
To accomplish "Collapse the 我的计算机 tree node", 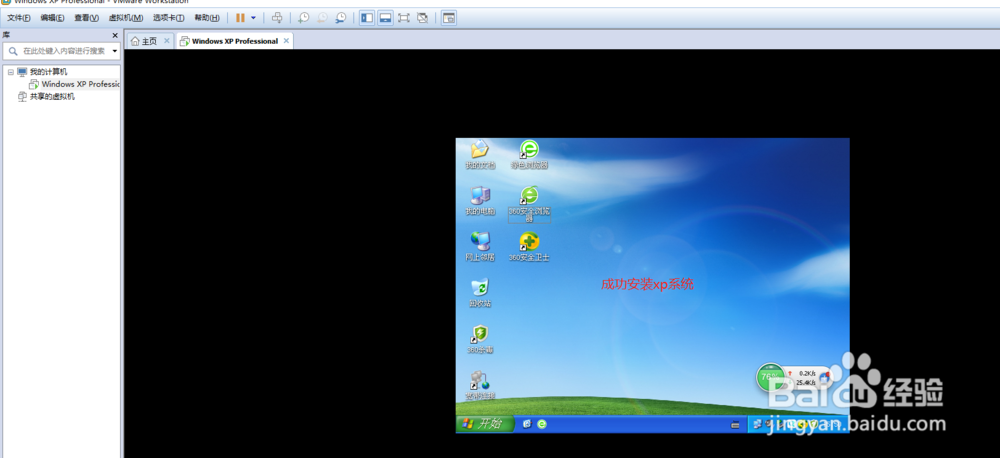I will (10, 72).
